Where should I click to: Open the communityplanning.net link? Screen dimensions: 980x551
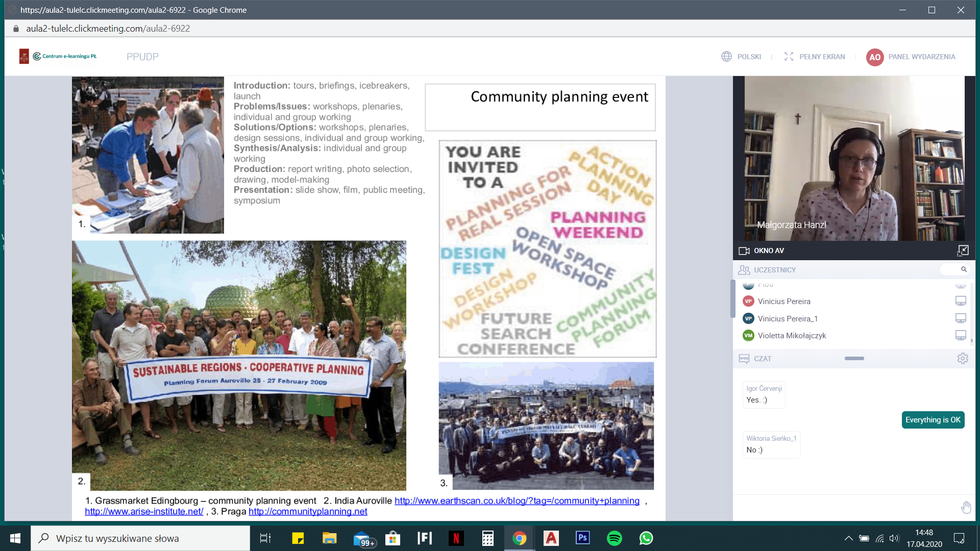(x=308, y=512)
